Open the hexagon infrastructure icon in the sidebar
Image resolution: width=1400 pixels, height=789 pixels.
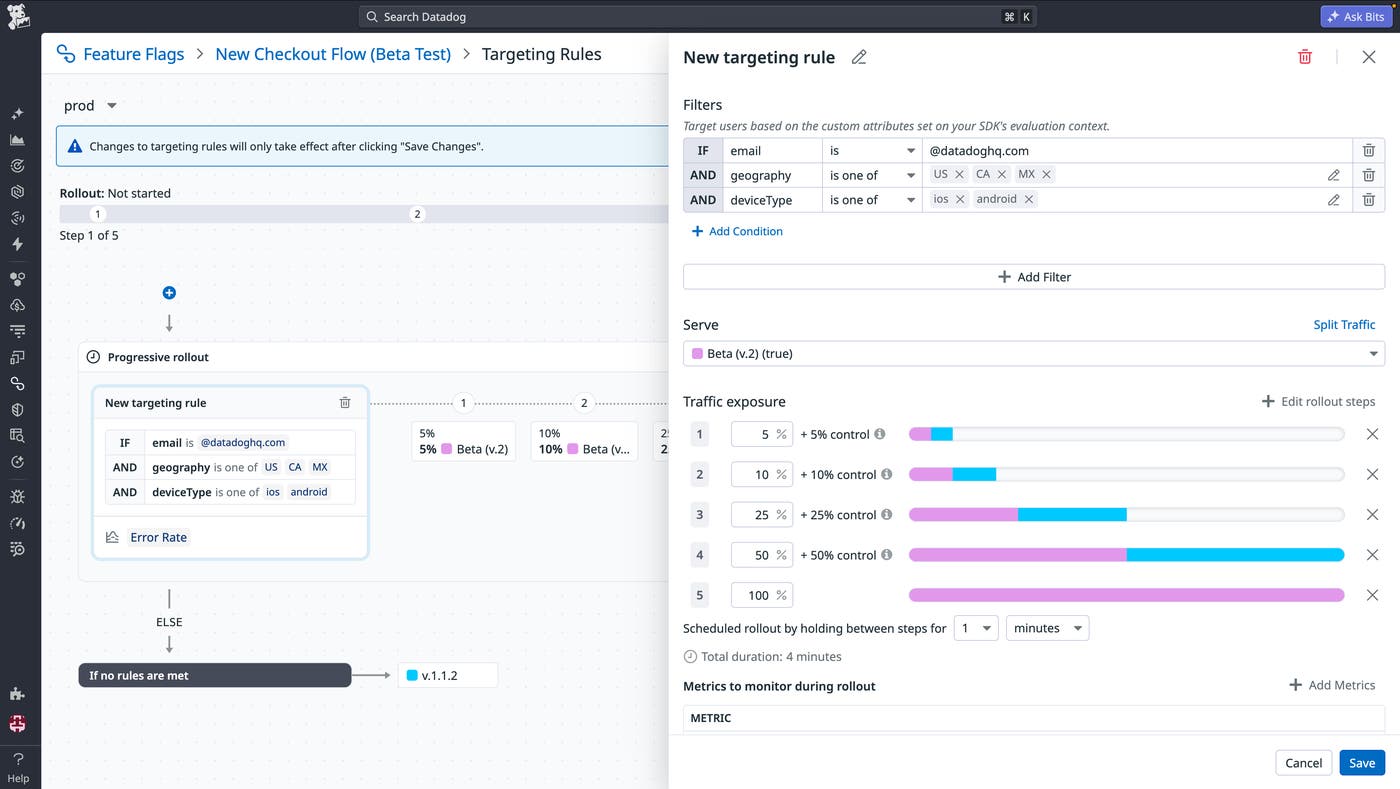[x=17, y=192]
